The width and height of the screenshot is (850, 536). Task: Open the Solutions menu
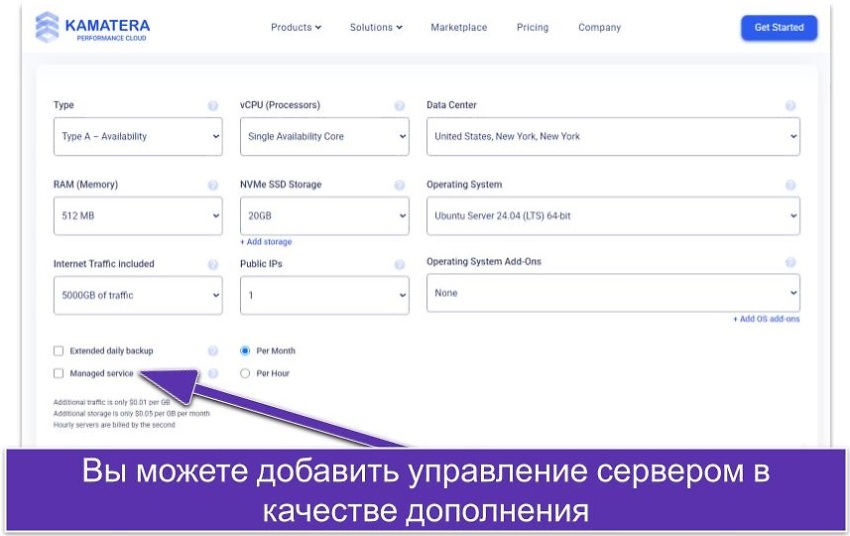(376, 27)
